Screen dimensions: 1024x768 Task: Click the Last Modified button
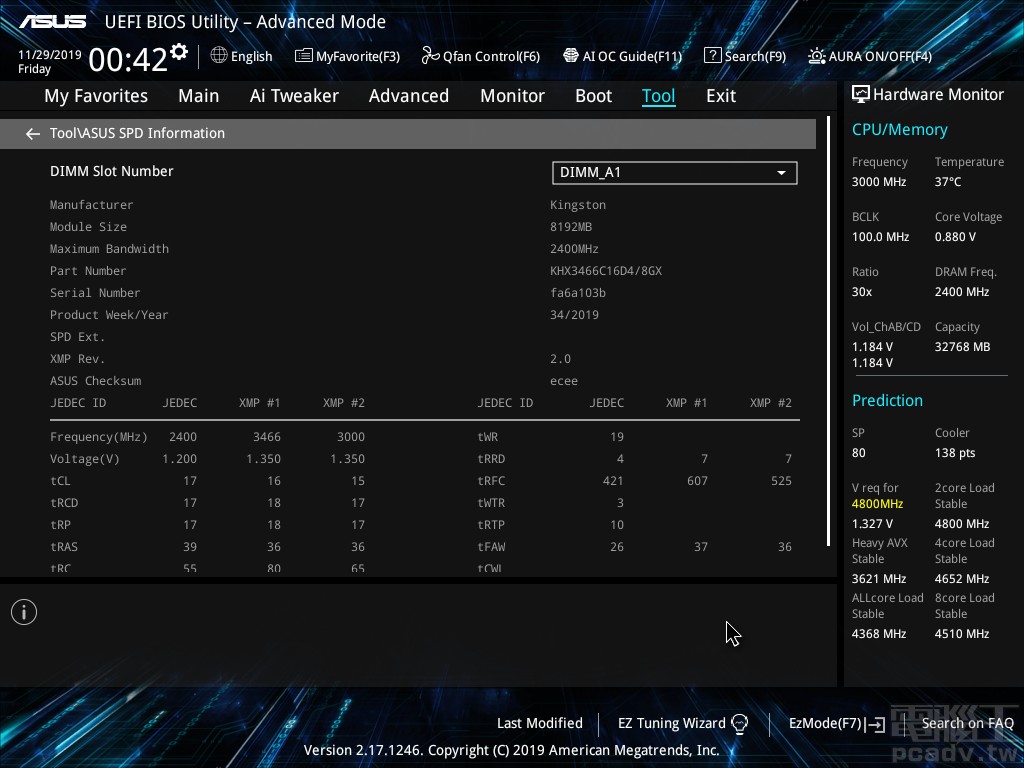(x=539, y=723)
